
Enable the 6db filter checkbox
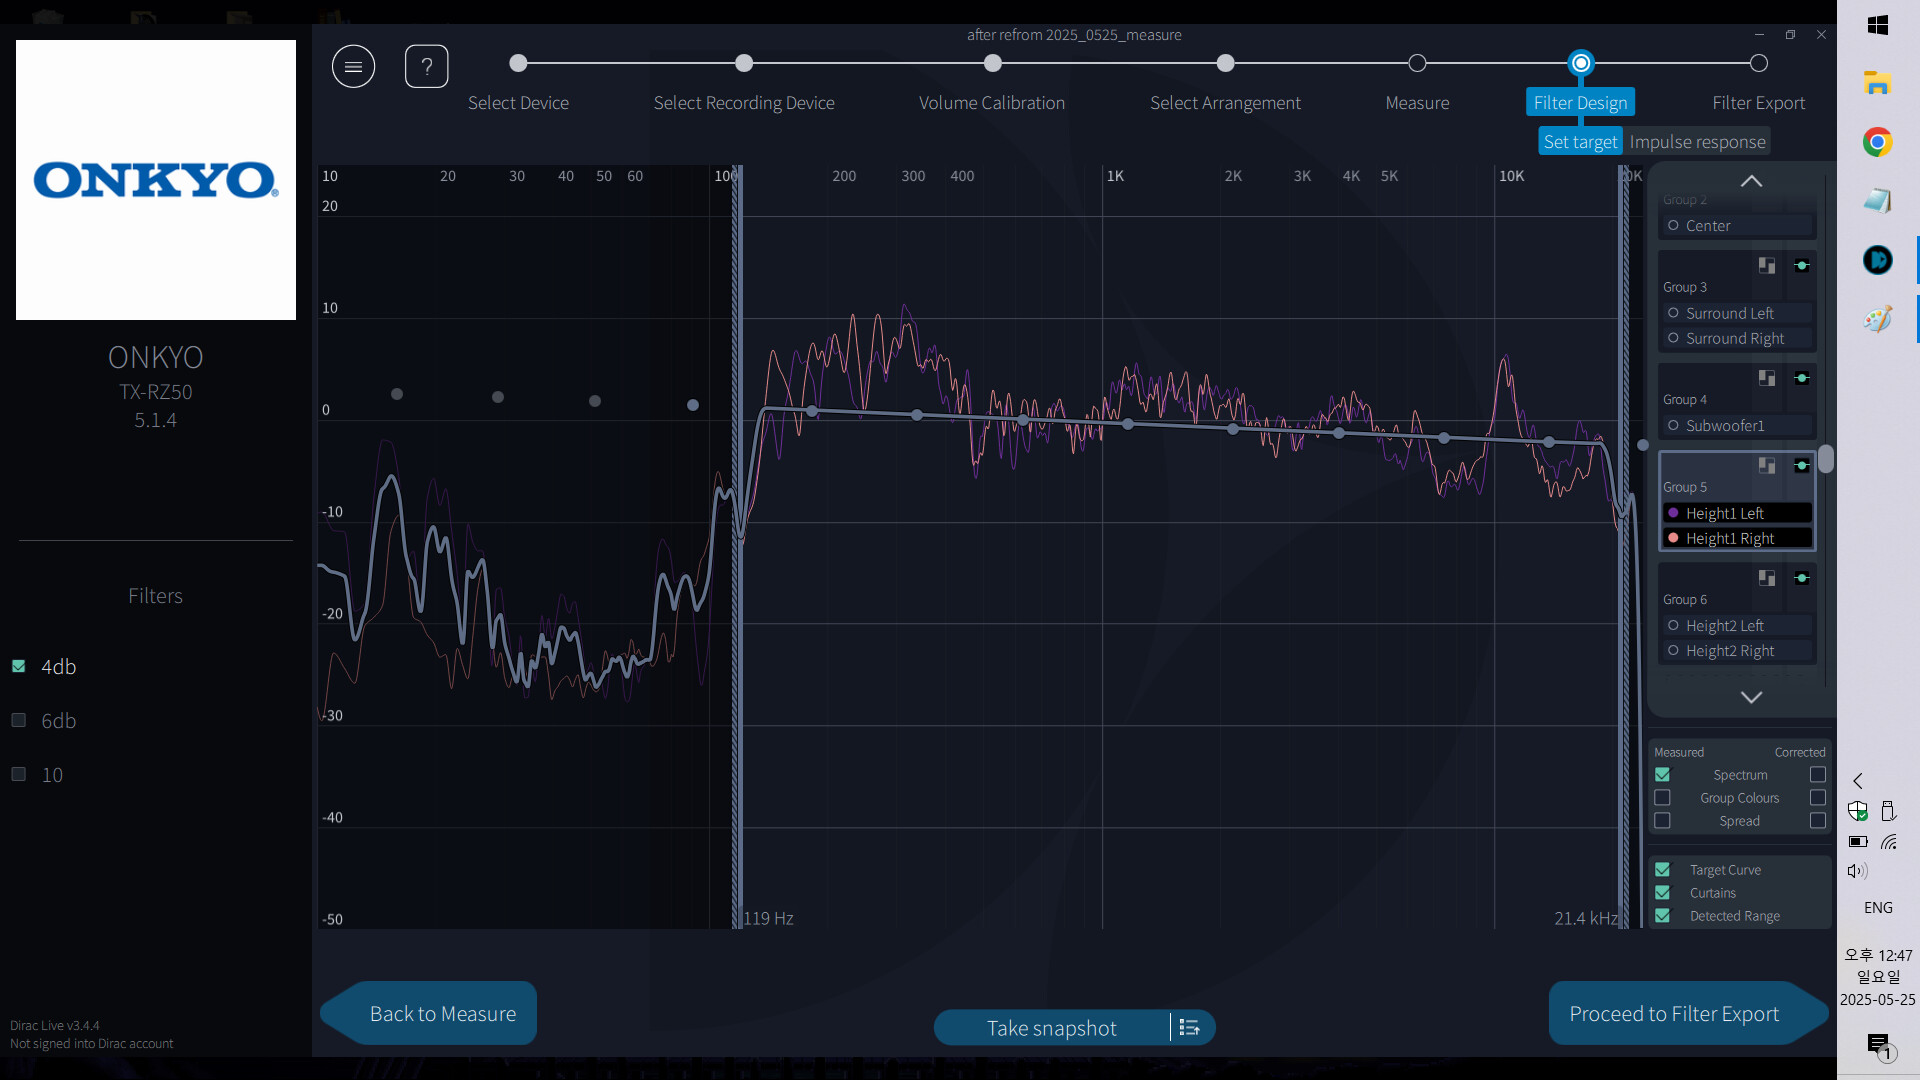pos(18,720)
